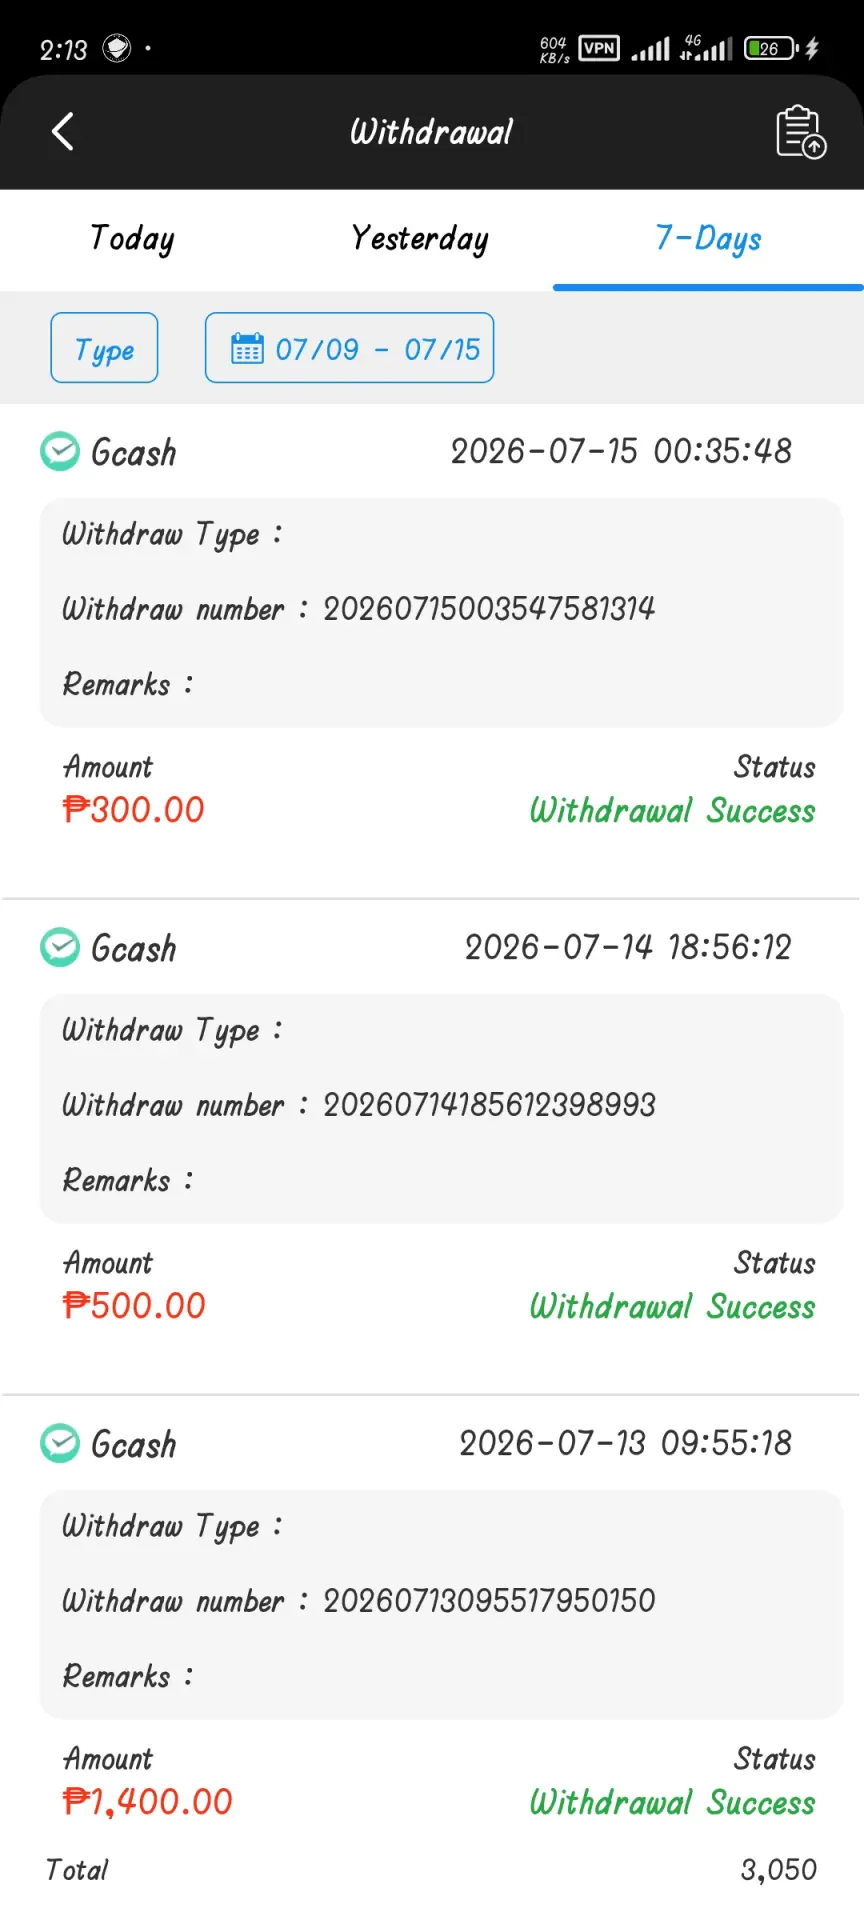Tap the VPN status bar icon
The width and height of the screenshot is (864, 1920).
pyautogui.click(x=599, y=48)
